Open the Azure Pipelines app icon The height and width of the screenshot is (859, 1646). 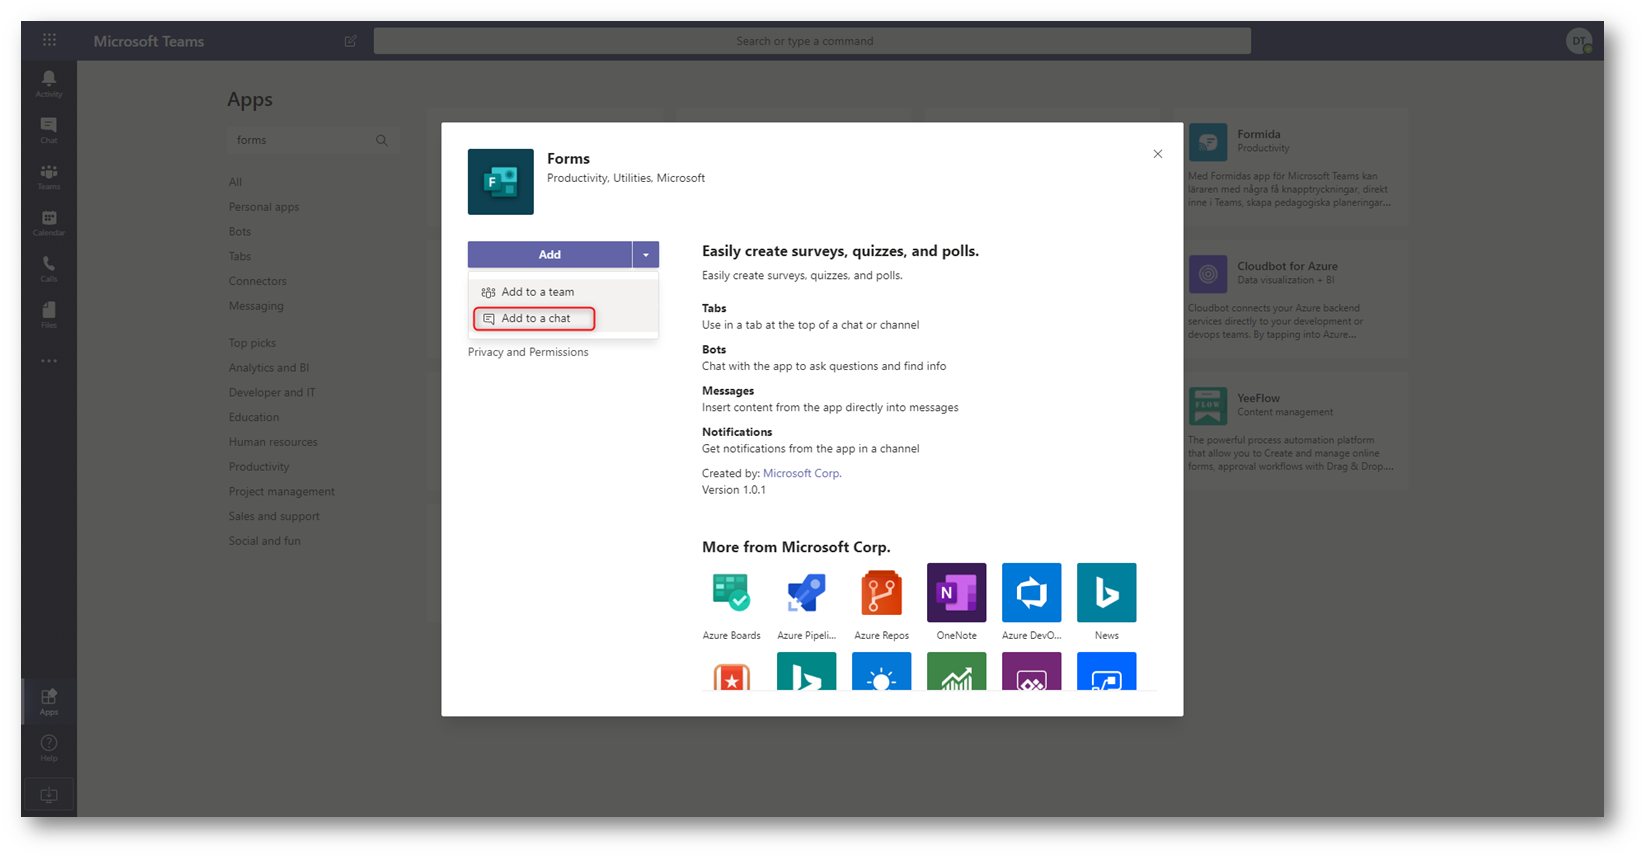click(x=807, y=592)
